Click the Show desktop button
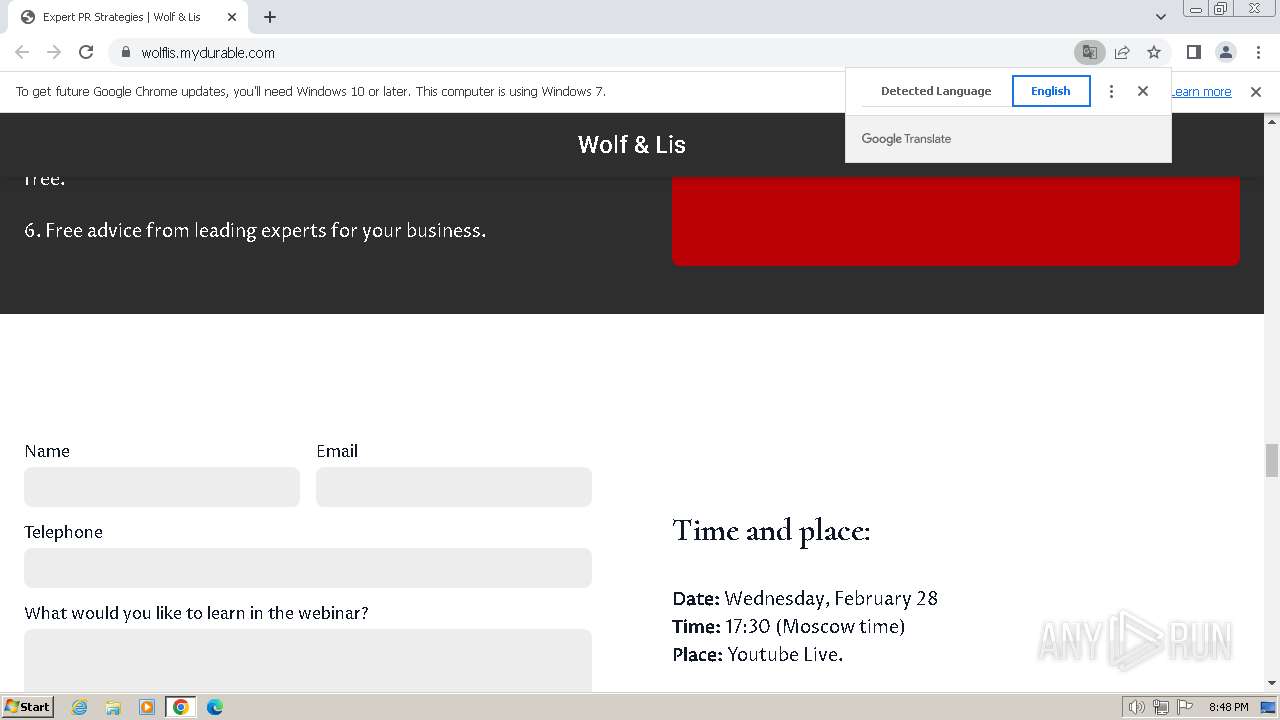 tap(1269, 707)
